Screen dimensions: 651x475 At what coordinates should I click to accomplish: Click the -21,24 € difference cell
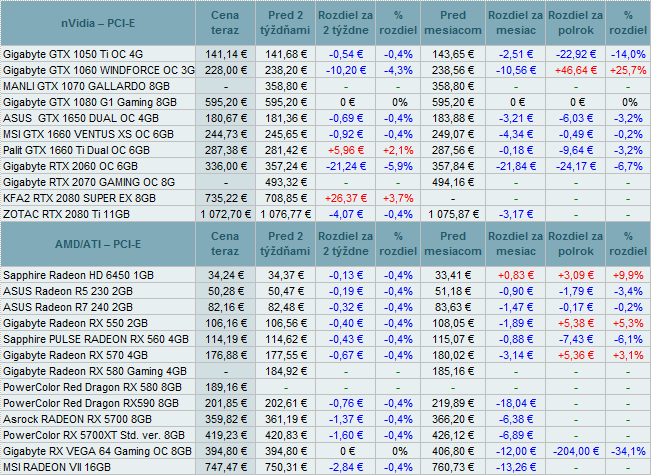(x=346, y=166)
